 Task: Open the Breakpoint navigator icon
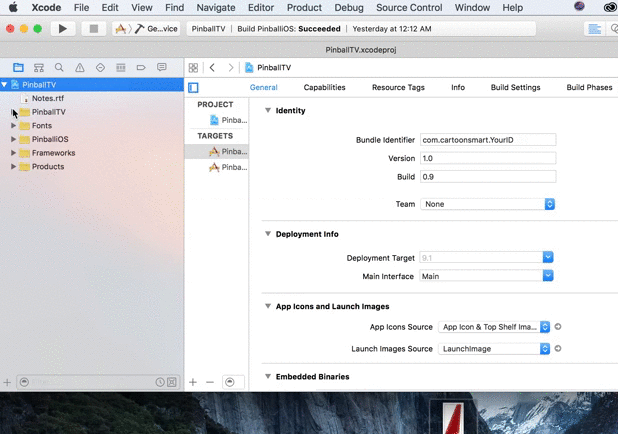click(x=141, y=68)
